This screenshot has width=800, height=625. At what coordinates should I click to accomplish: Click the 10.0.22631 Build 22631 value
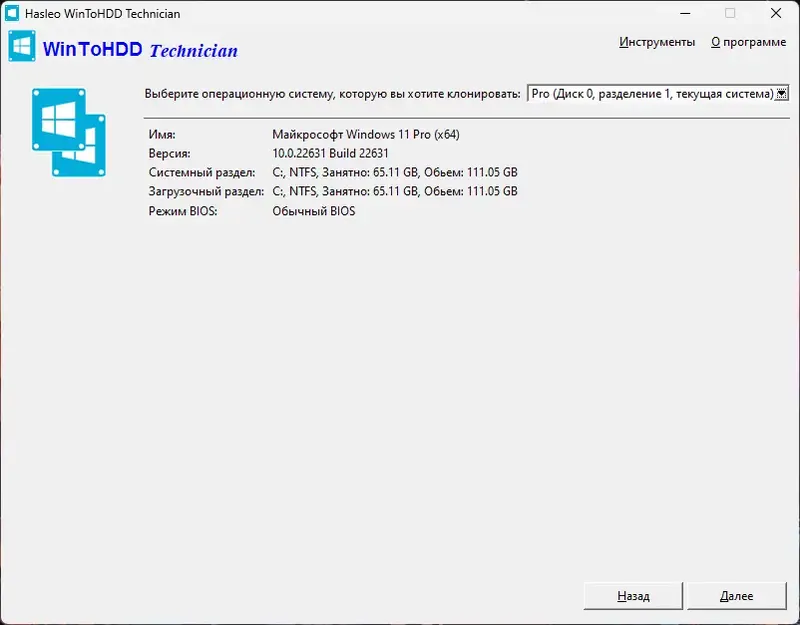click(330, 154)
